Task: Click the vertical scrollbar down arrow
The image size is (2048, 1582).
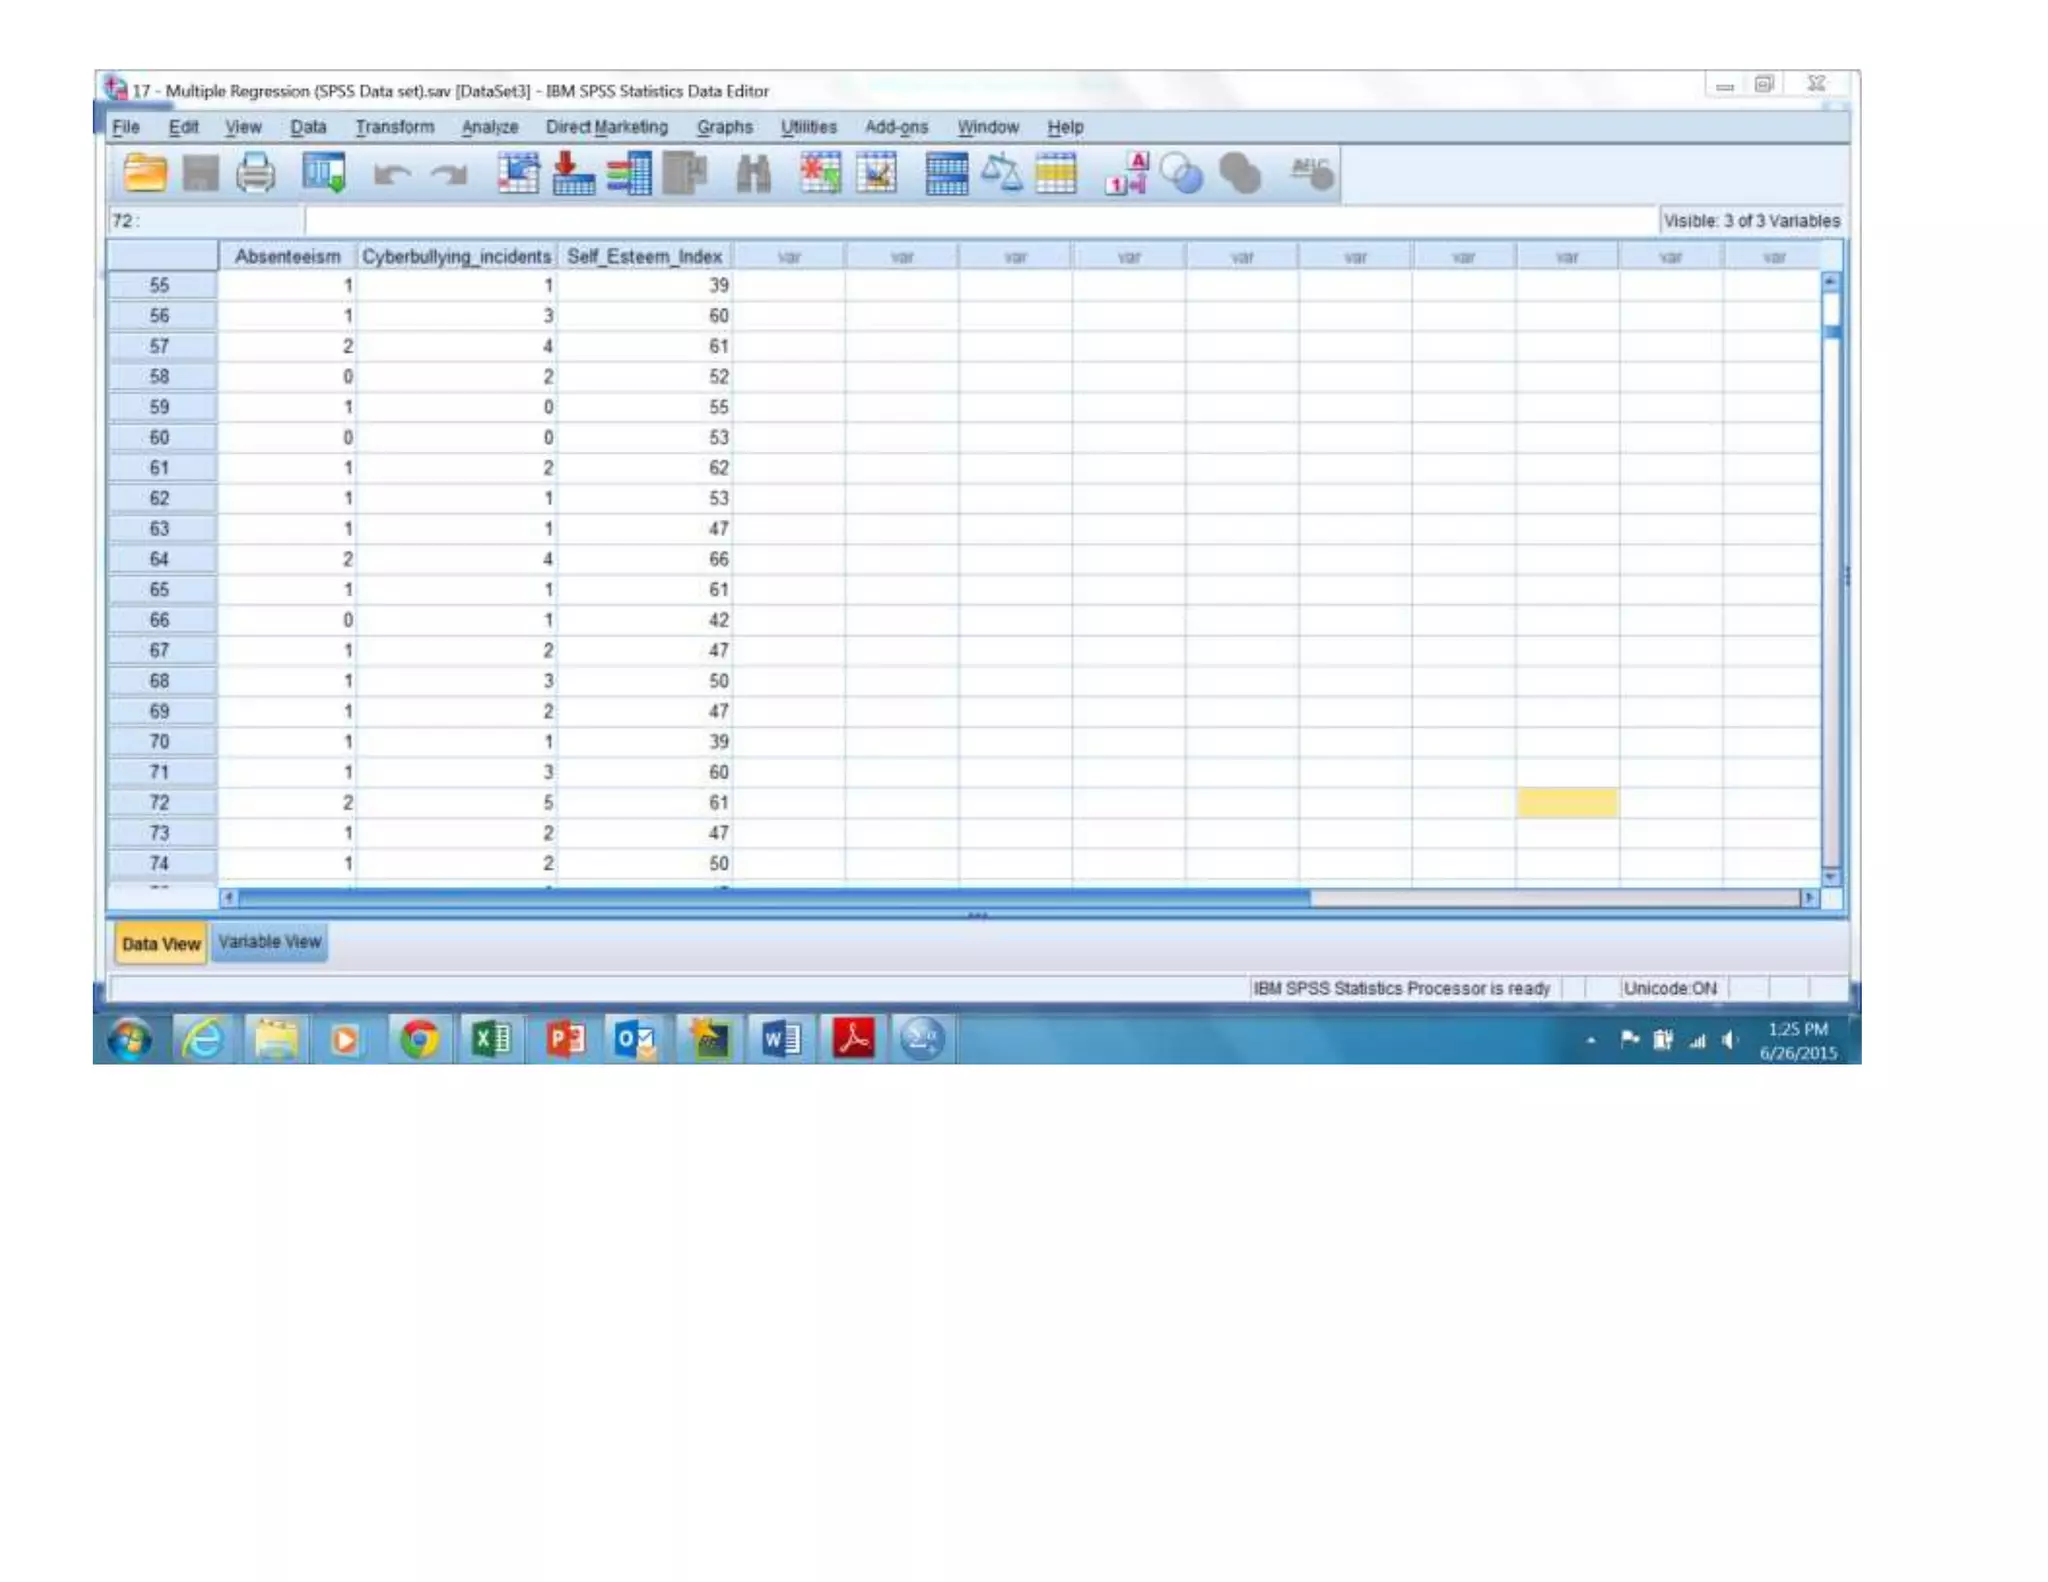Action: tap(1831, 878)
